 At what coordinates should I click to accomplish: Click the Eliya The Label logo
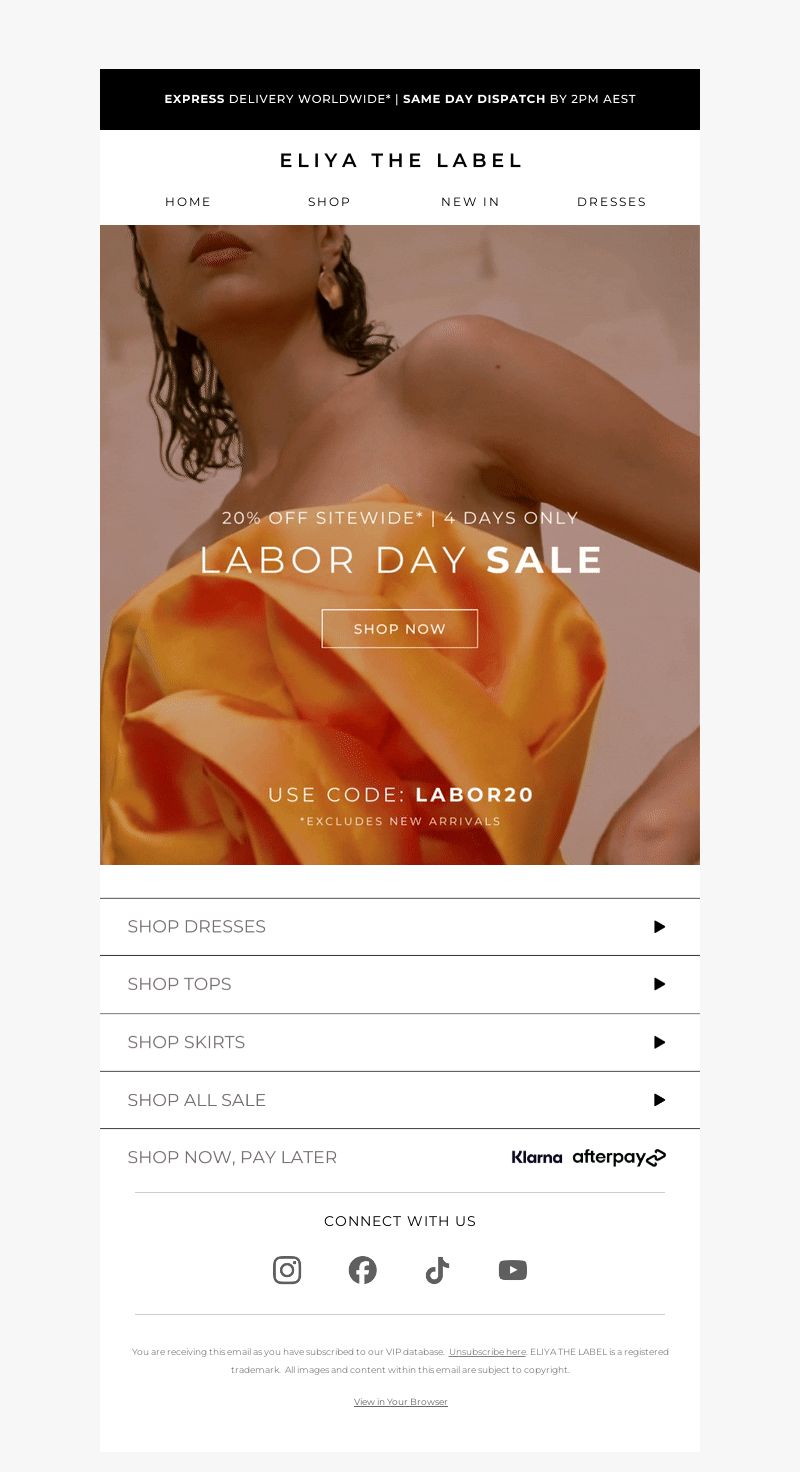click(401, 160)
